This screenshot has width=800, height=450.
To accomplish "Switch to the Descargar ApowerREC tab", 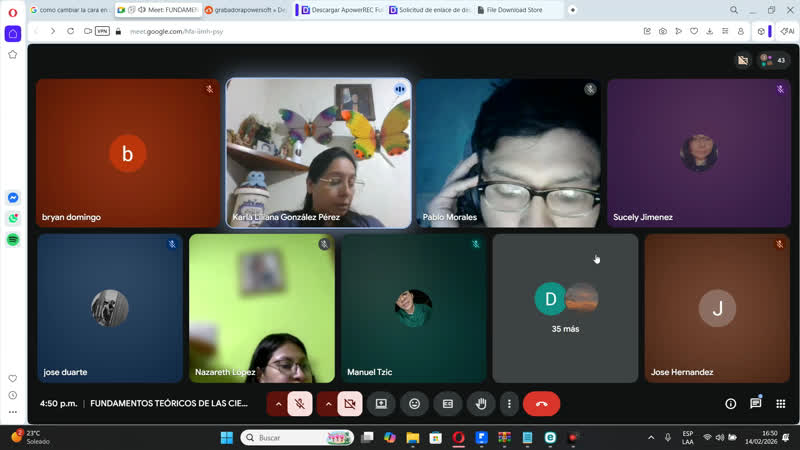I will coord(340,10).
